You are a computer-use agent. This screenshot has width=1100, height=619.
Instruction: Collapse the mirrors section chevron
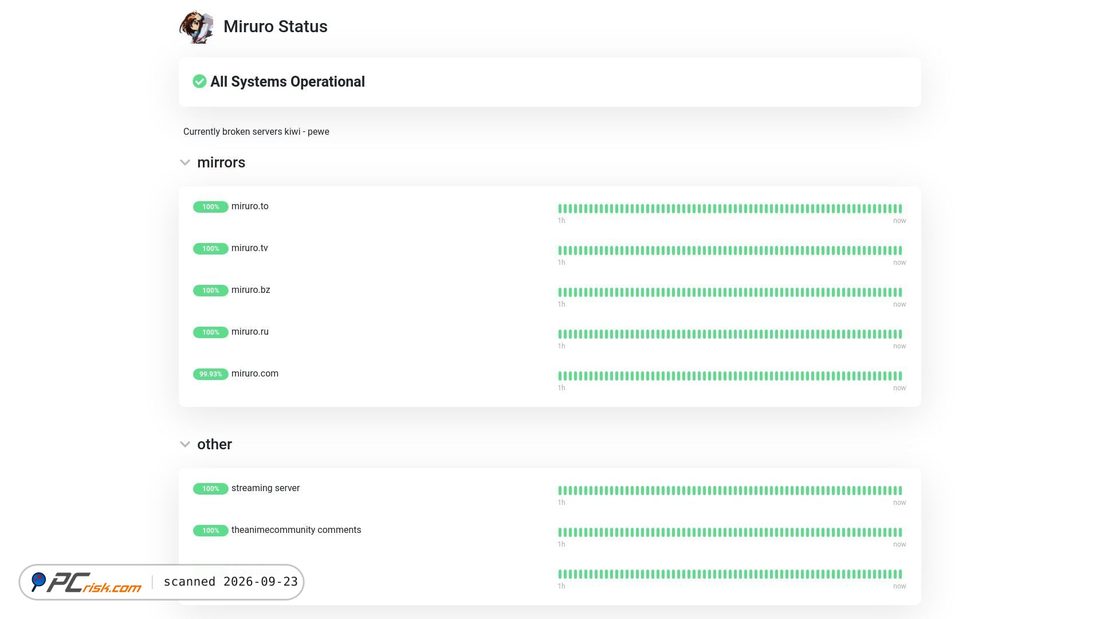[x=185, y=163]
